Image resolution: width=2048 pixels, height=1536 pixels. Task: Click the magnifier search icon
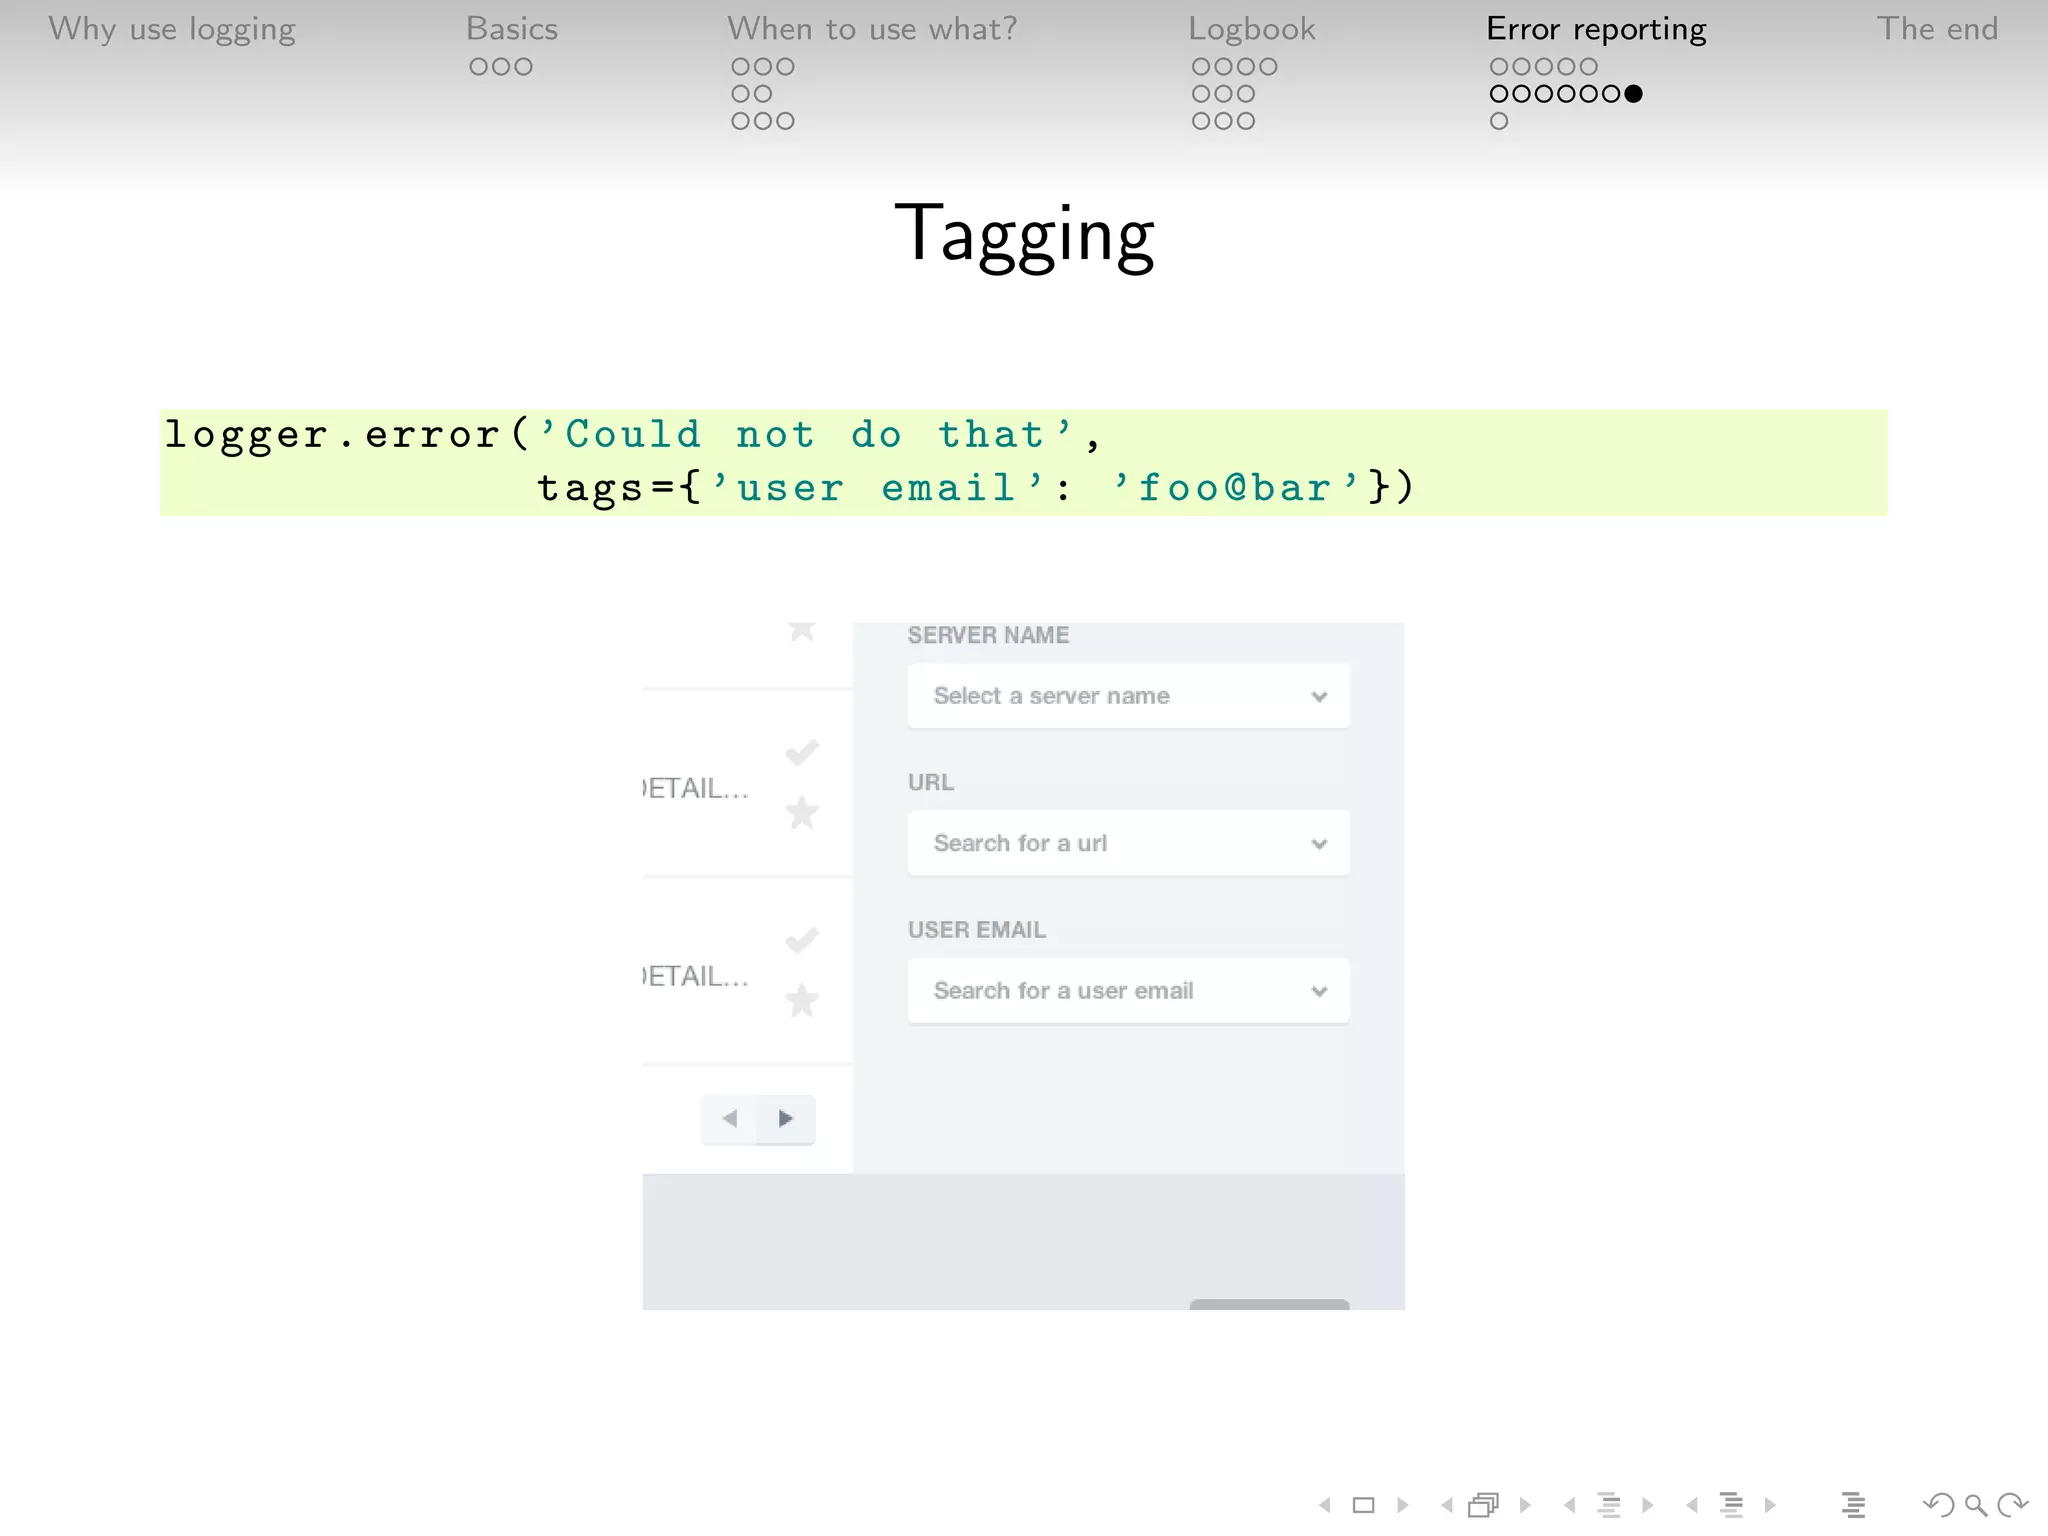[1976, 1505]
